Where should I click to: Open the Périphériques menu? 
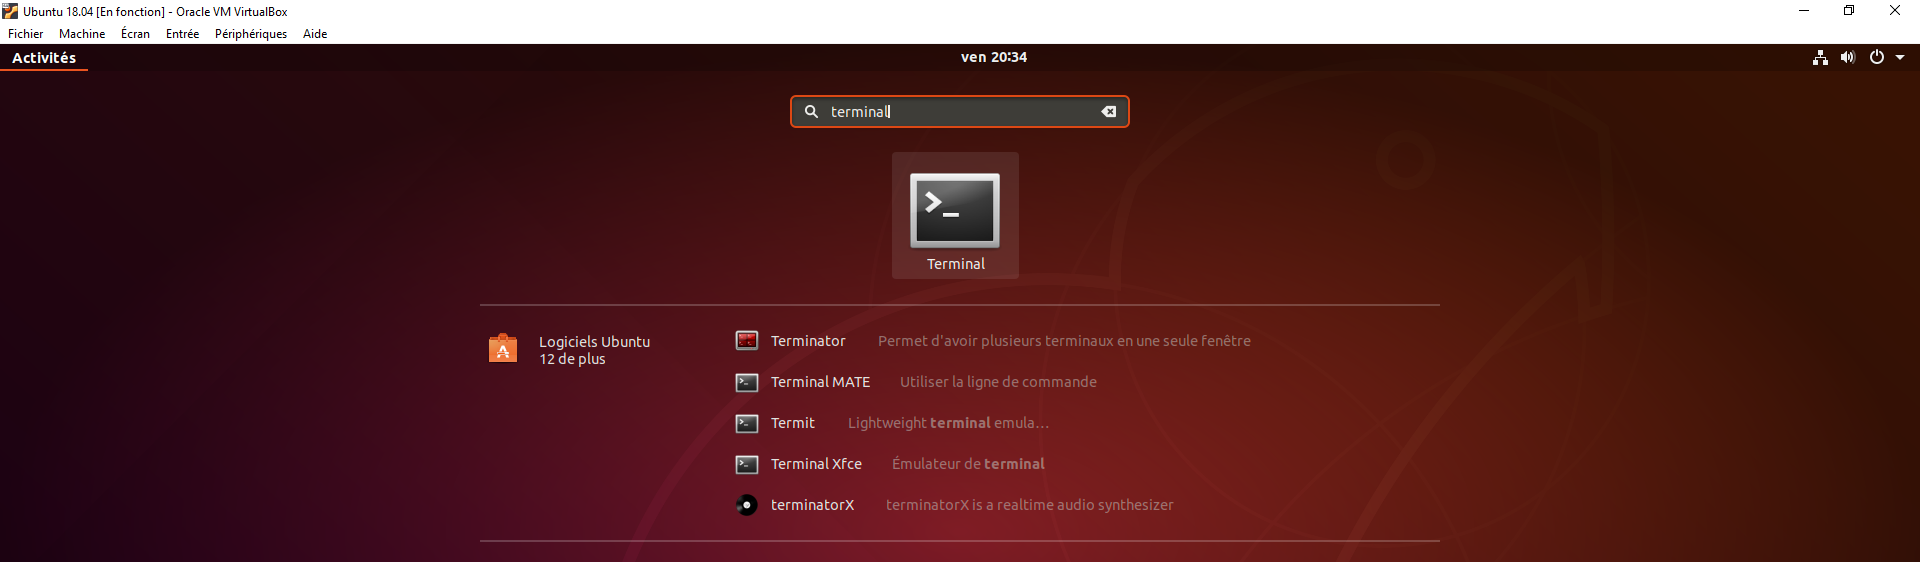(251, 34)
